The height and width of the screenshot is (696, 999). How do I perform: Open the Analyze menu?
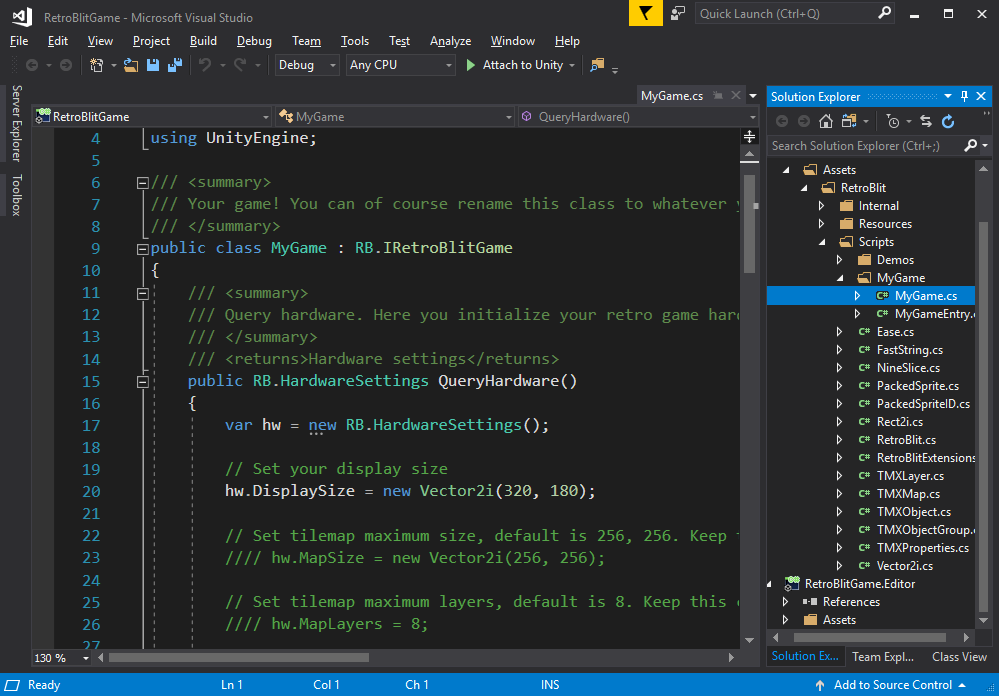(450, 41)
